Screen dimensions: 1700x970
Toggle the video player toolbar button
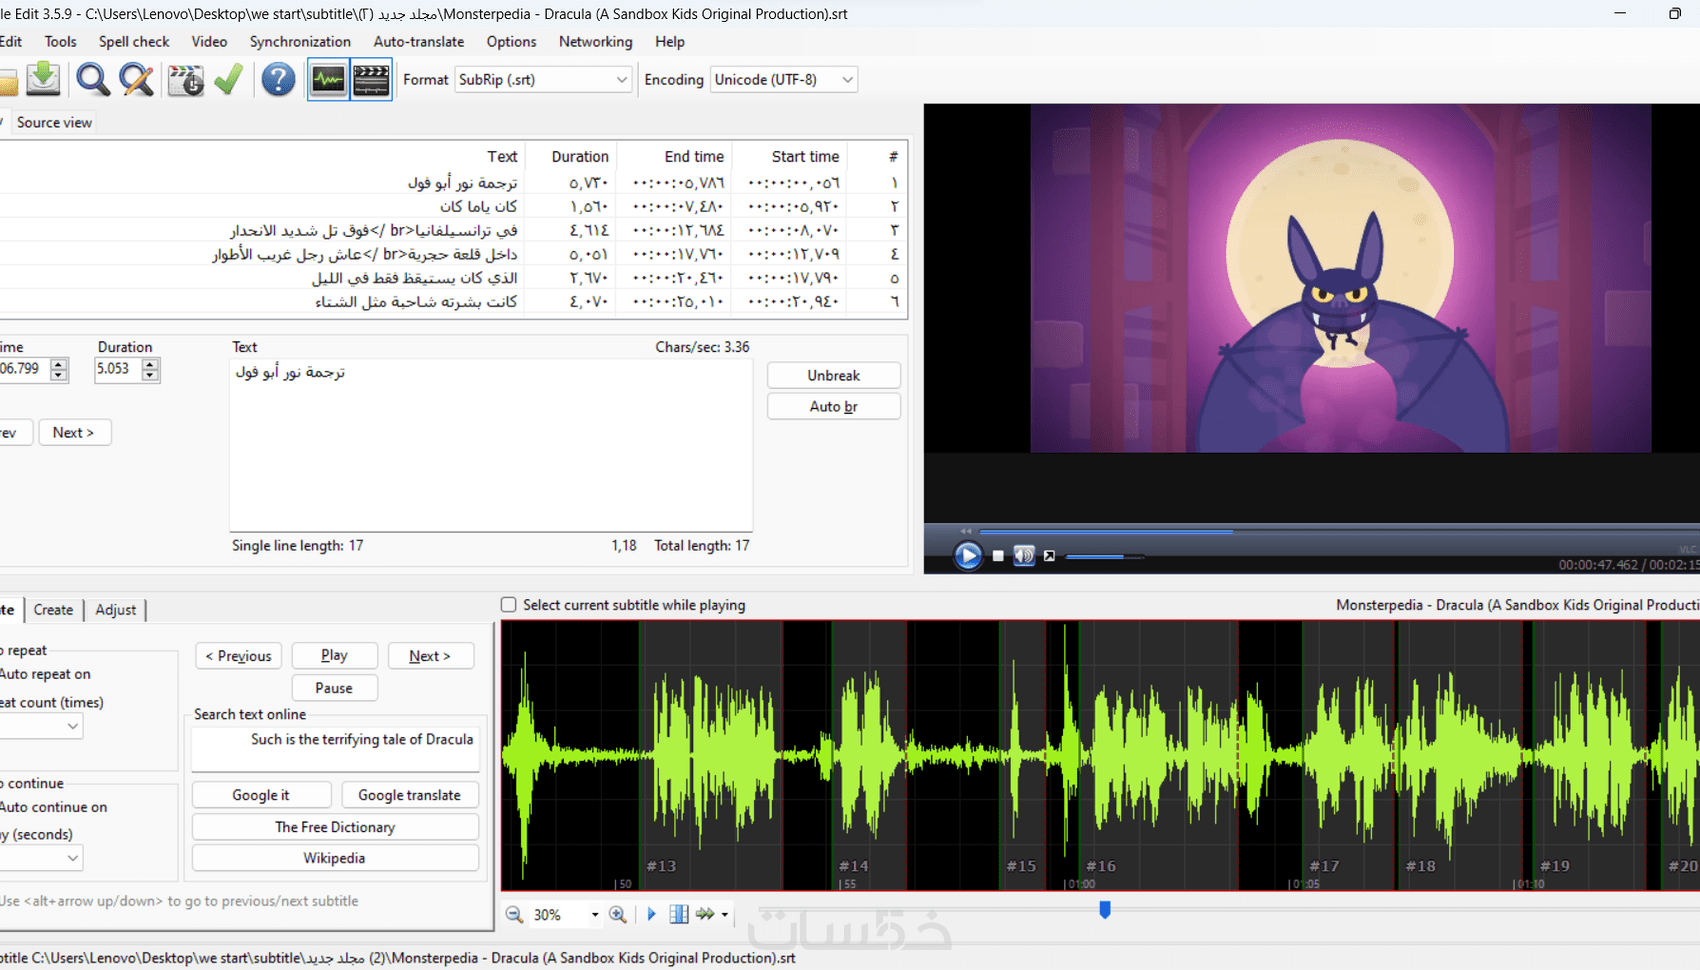click(x=371, y=79)
